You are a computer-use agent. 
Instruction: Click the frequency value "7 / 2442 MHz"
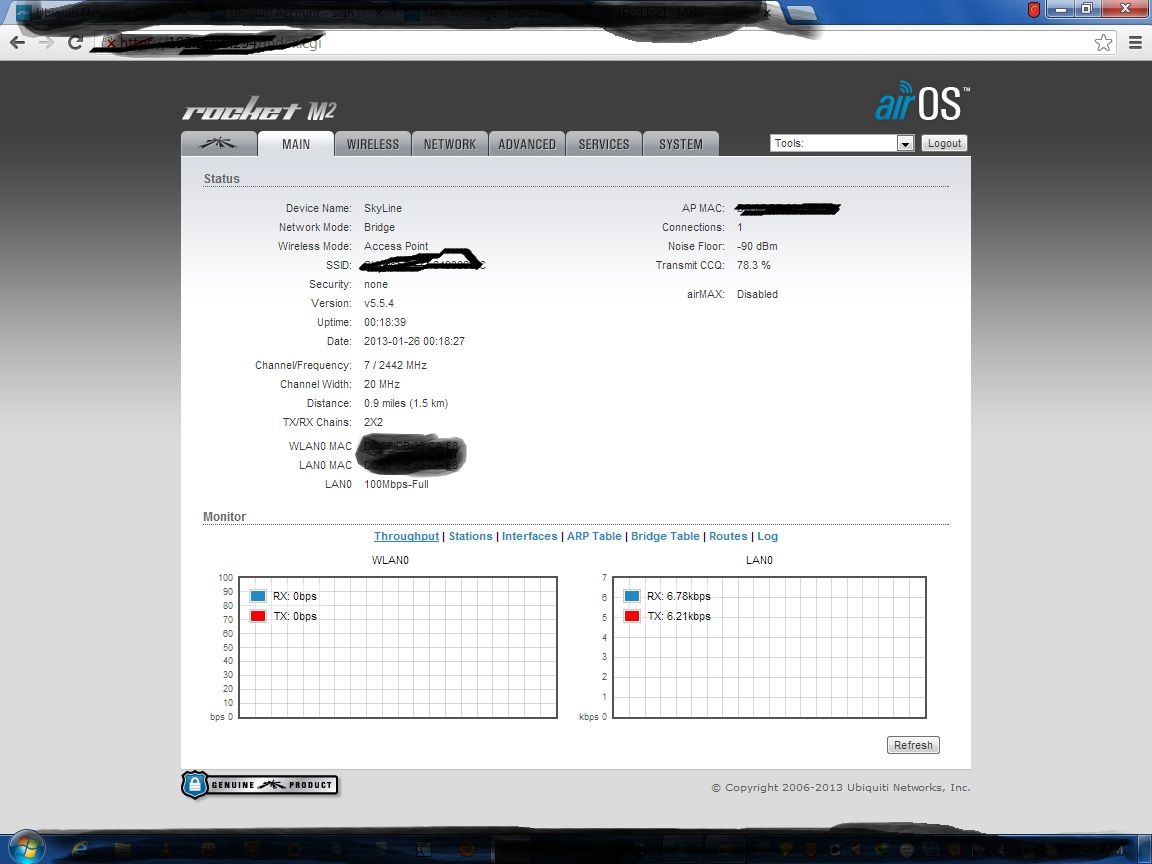click(395, 365)
